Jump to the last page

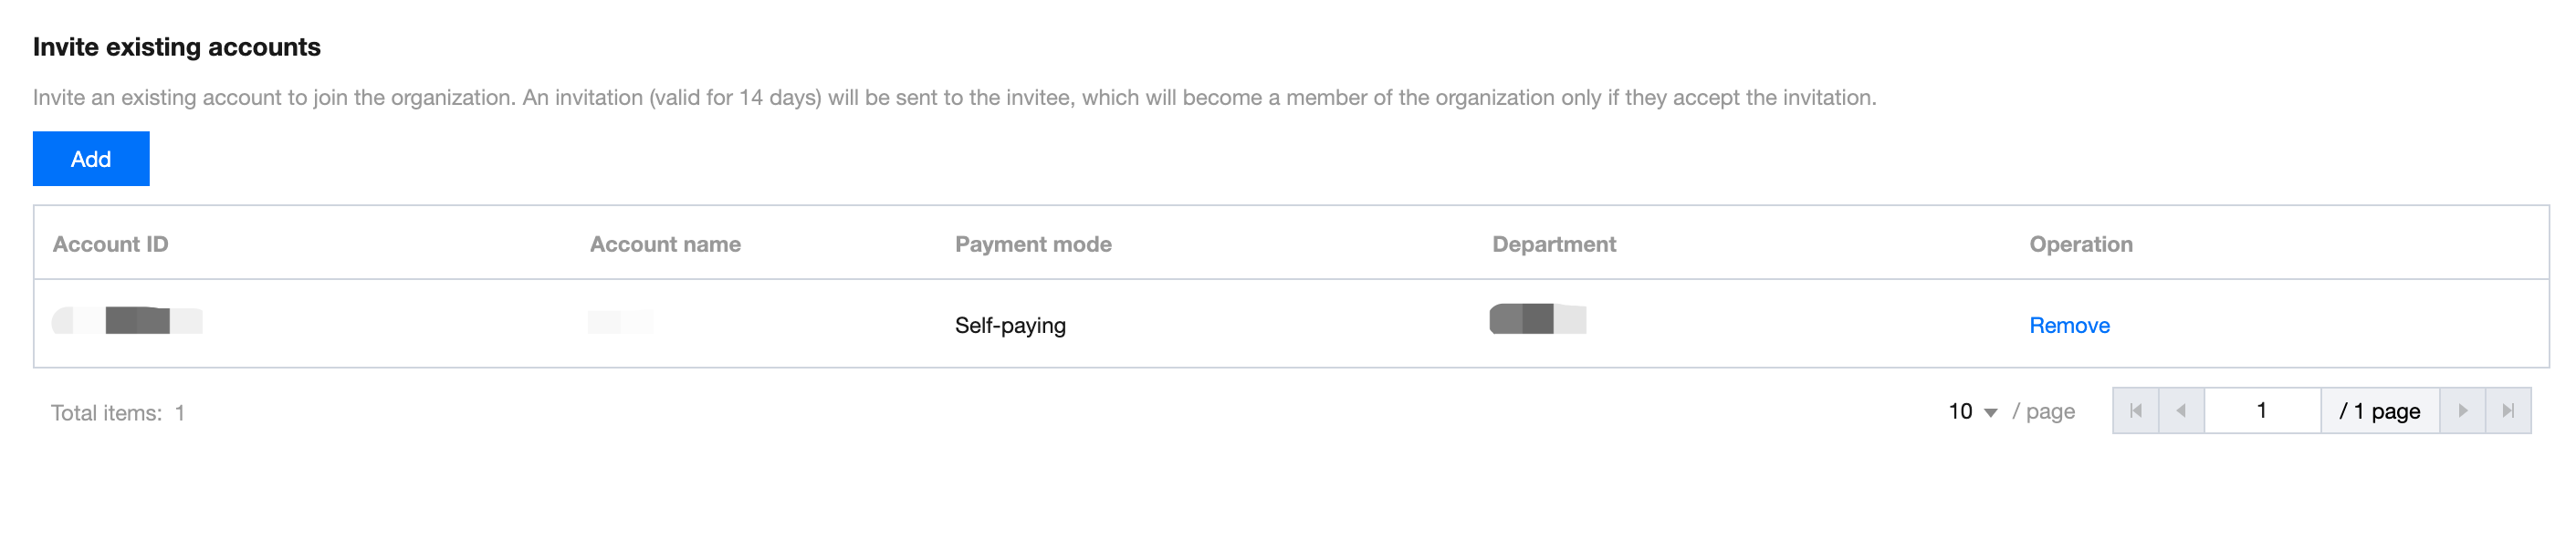pos(2508,411)
